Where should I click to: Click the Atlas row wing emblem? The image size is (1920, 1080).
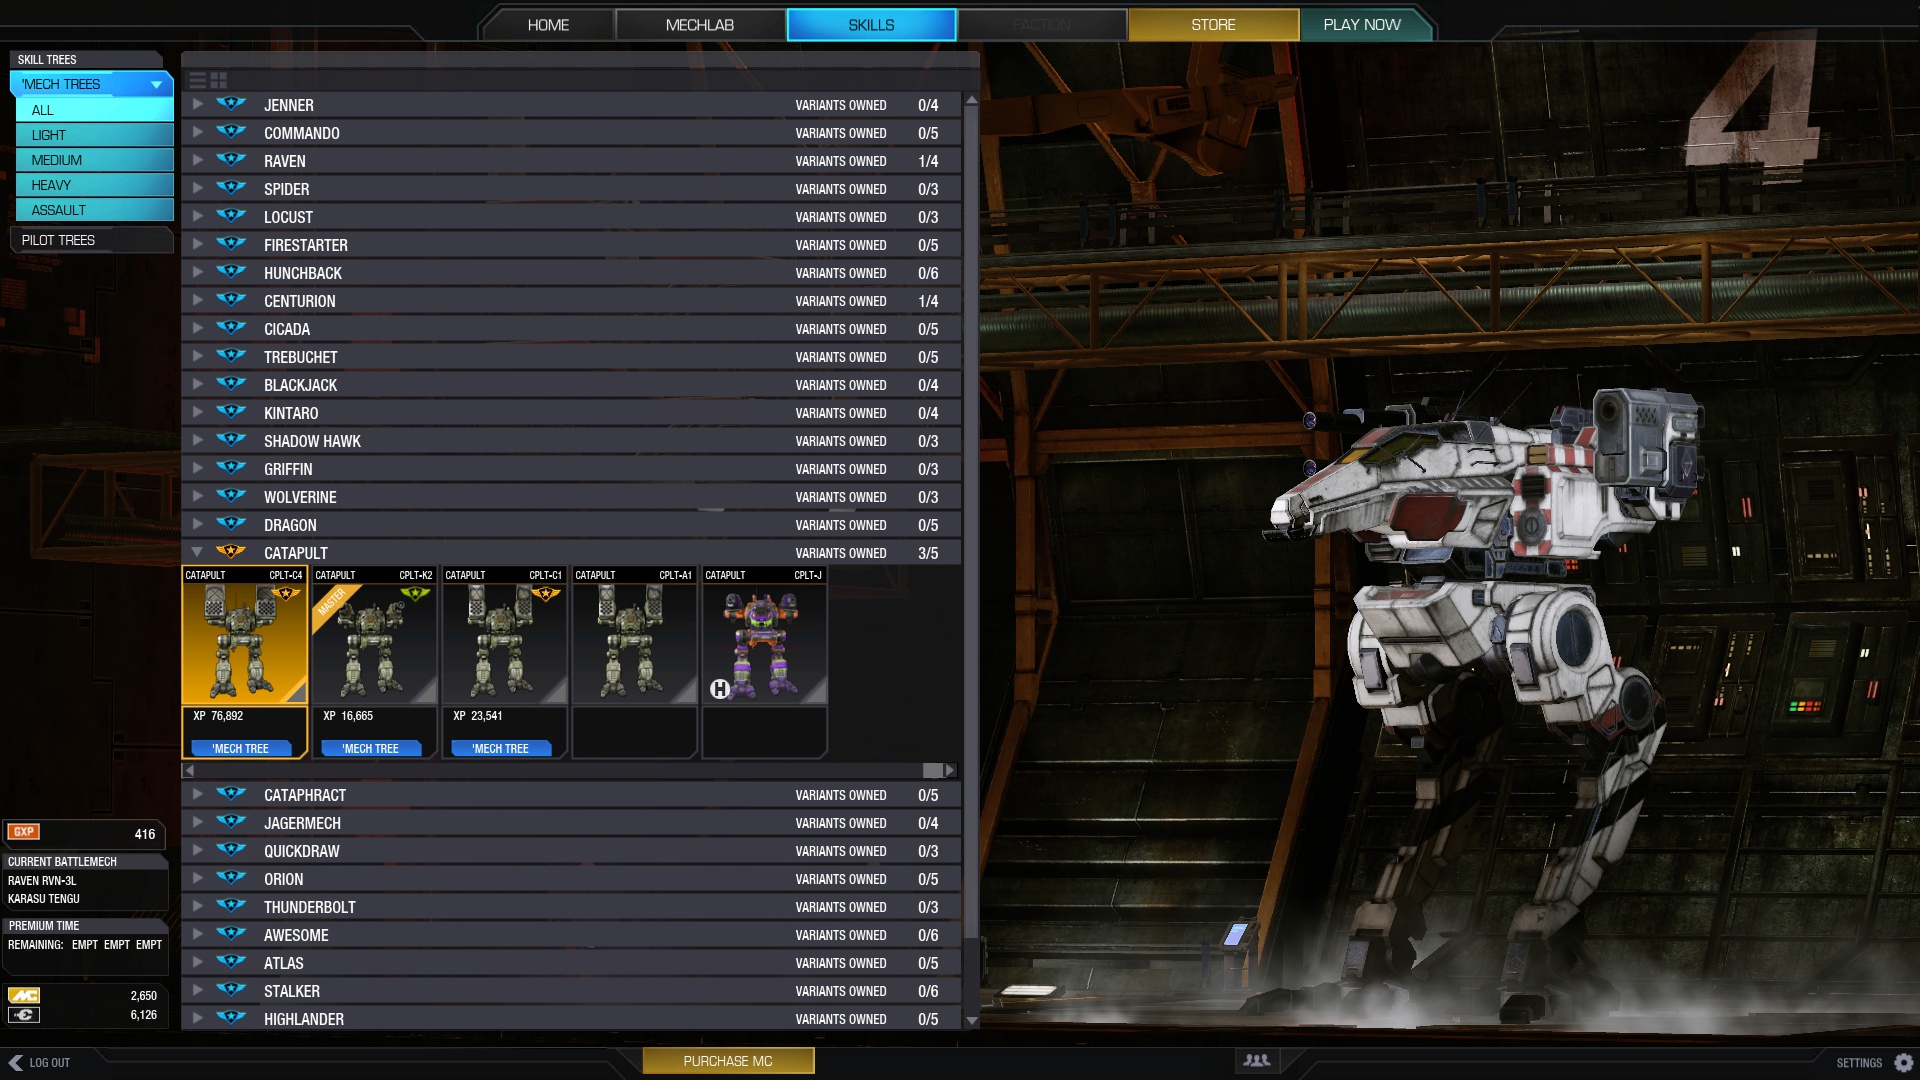click(231, 962)
